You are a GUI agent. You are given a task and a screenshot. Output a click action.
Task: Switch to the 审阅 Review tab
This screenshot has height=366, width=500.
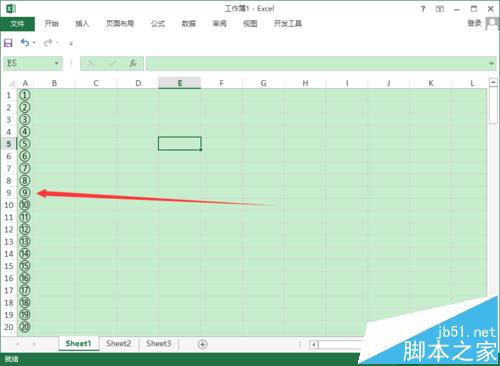coord(219,24)
